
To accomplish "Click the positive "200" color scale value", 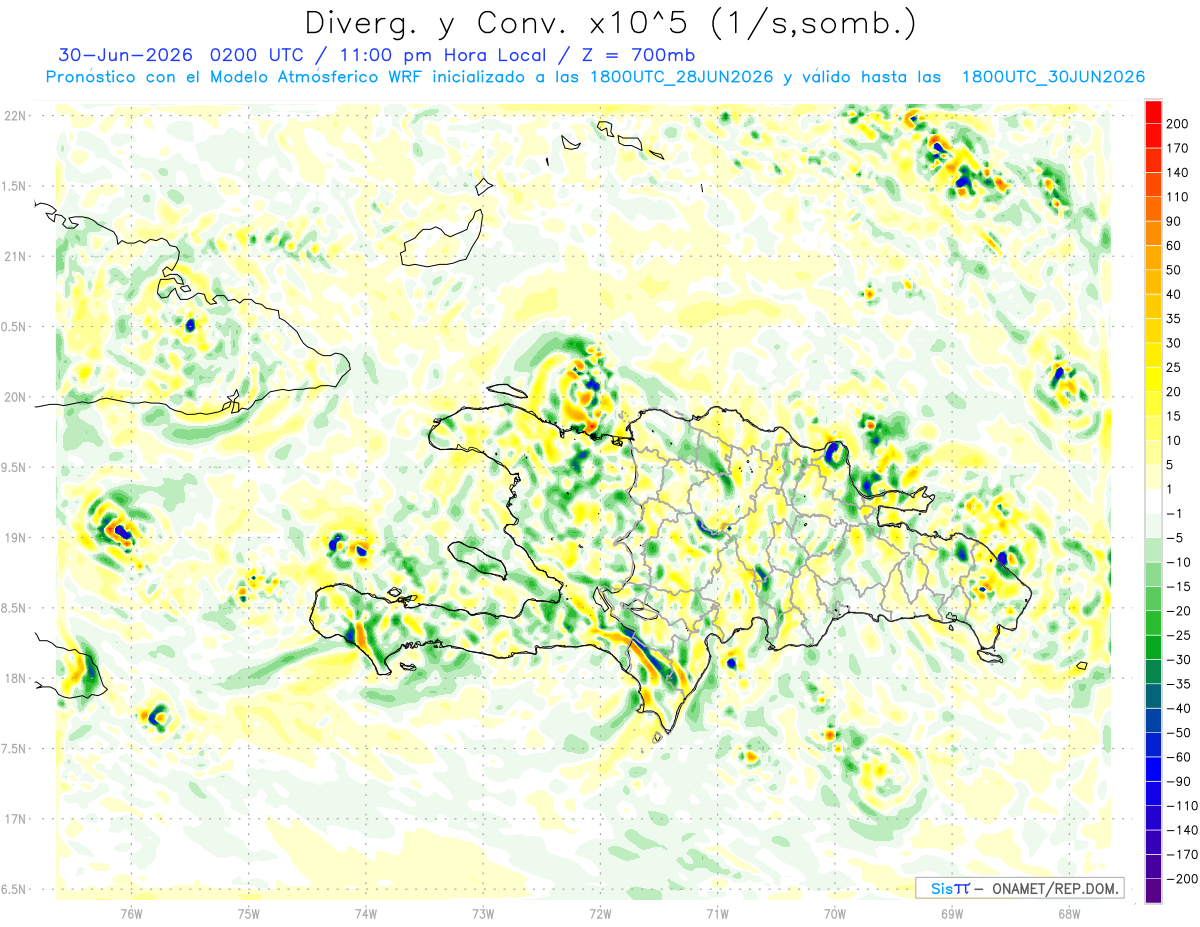I will tap(1177, 124).
